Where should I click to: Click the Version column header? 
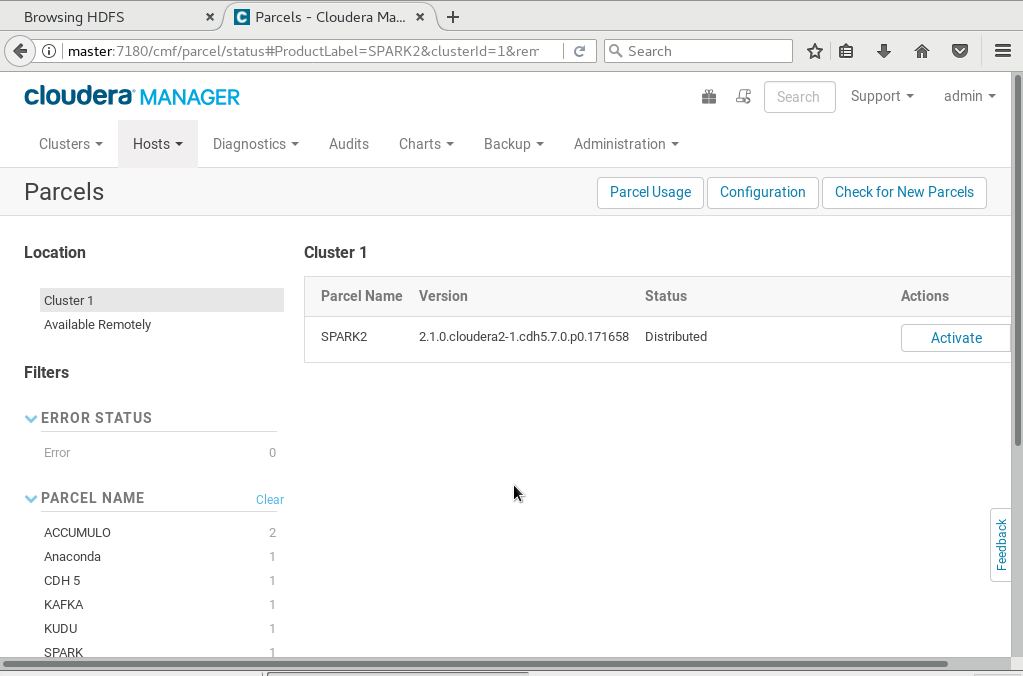tap(443, 296)
